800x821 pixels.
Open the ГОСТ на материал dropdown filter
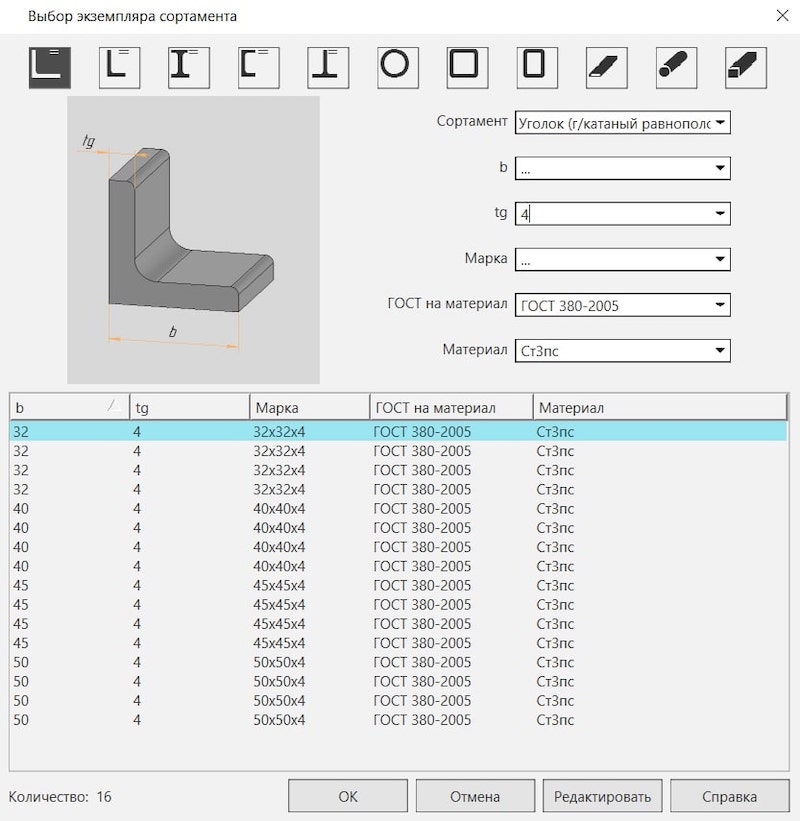[720, 305]
